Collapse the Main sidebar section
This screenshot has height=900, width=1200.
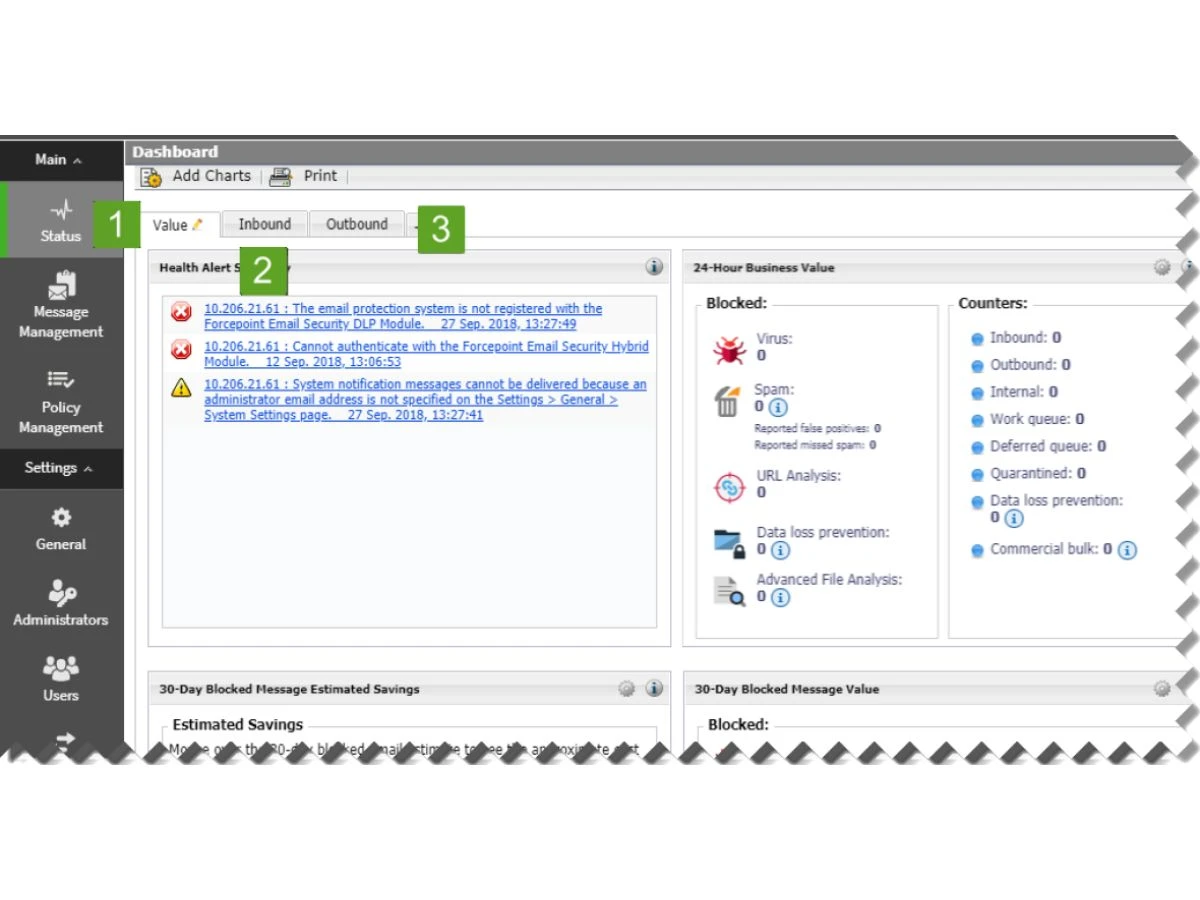click(59, 160)
